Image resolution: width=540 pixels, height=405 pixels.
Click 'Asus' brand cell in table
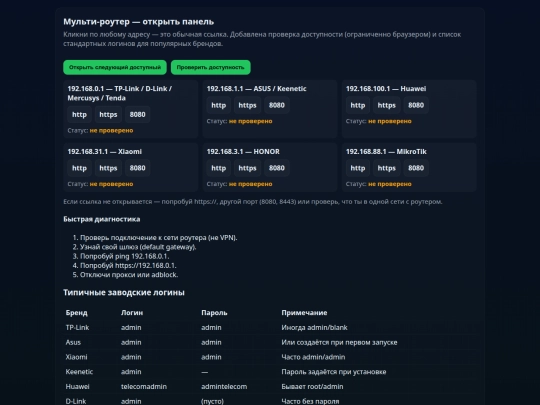[73, 342]
